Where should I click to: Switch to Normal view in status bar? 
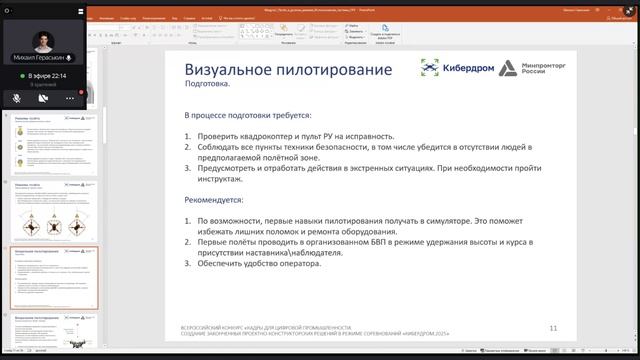(555, 351)
